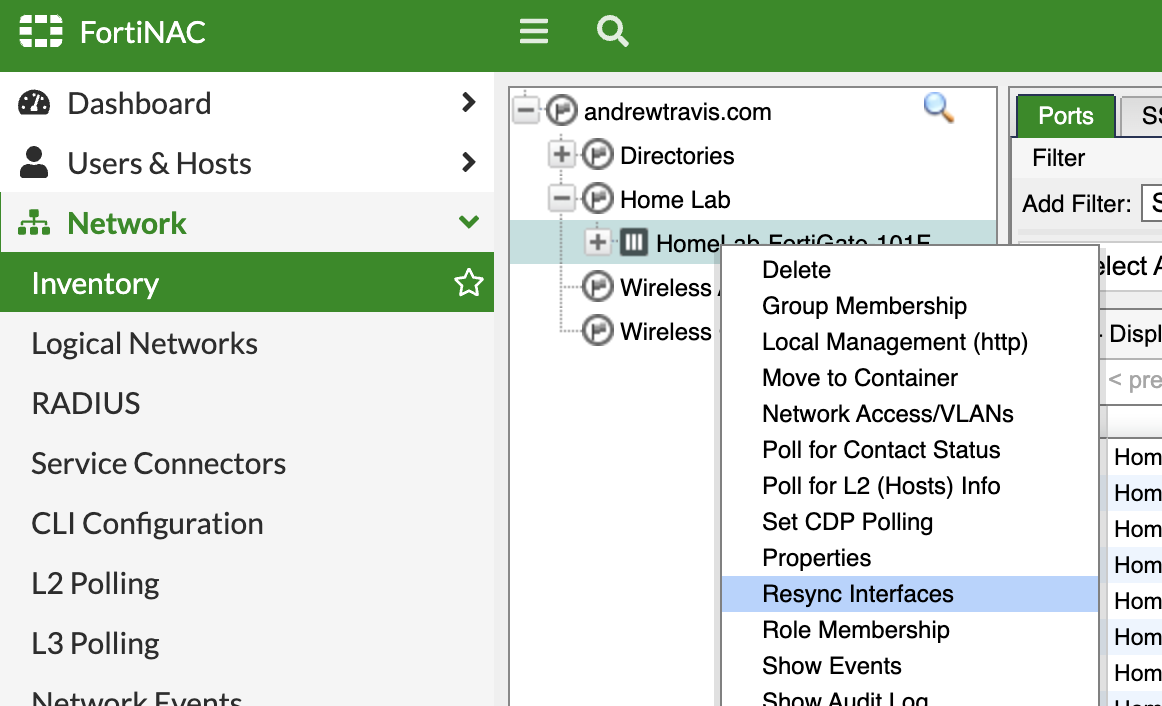This screenshot has height=706, width=1162.
Task: Click the first Wireless container icon
Action: [597, 286]
